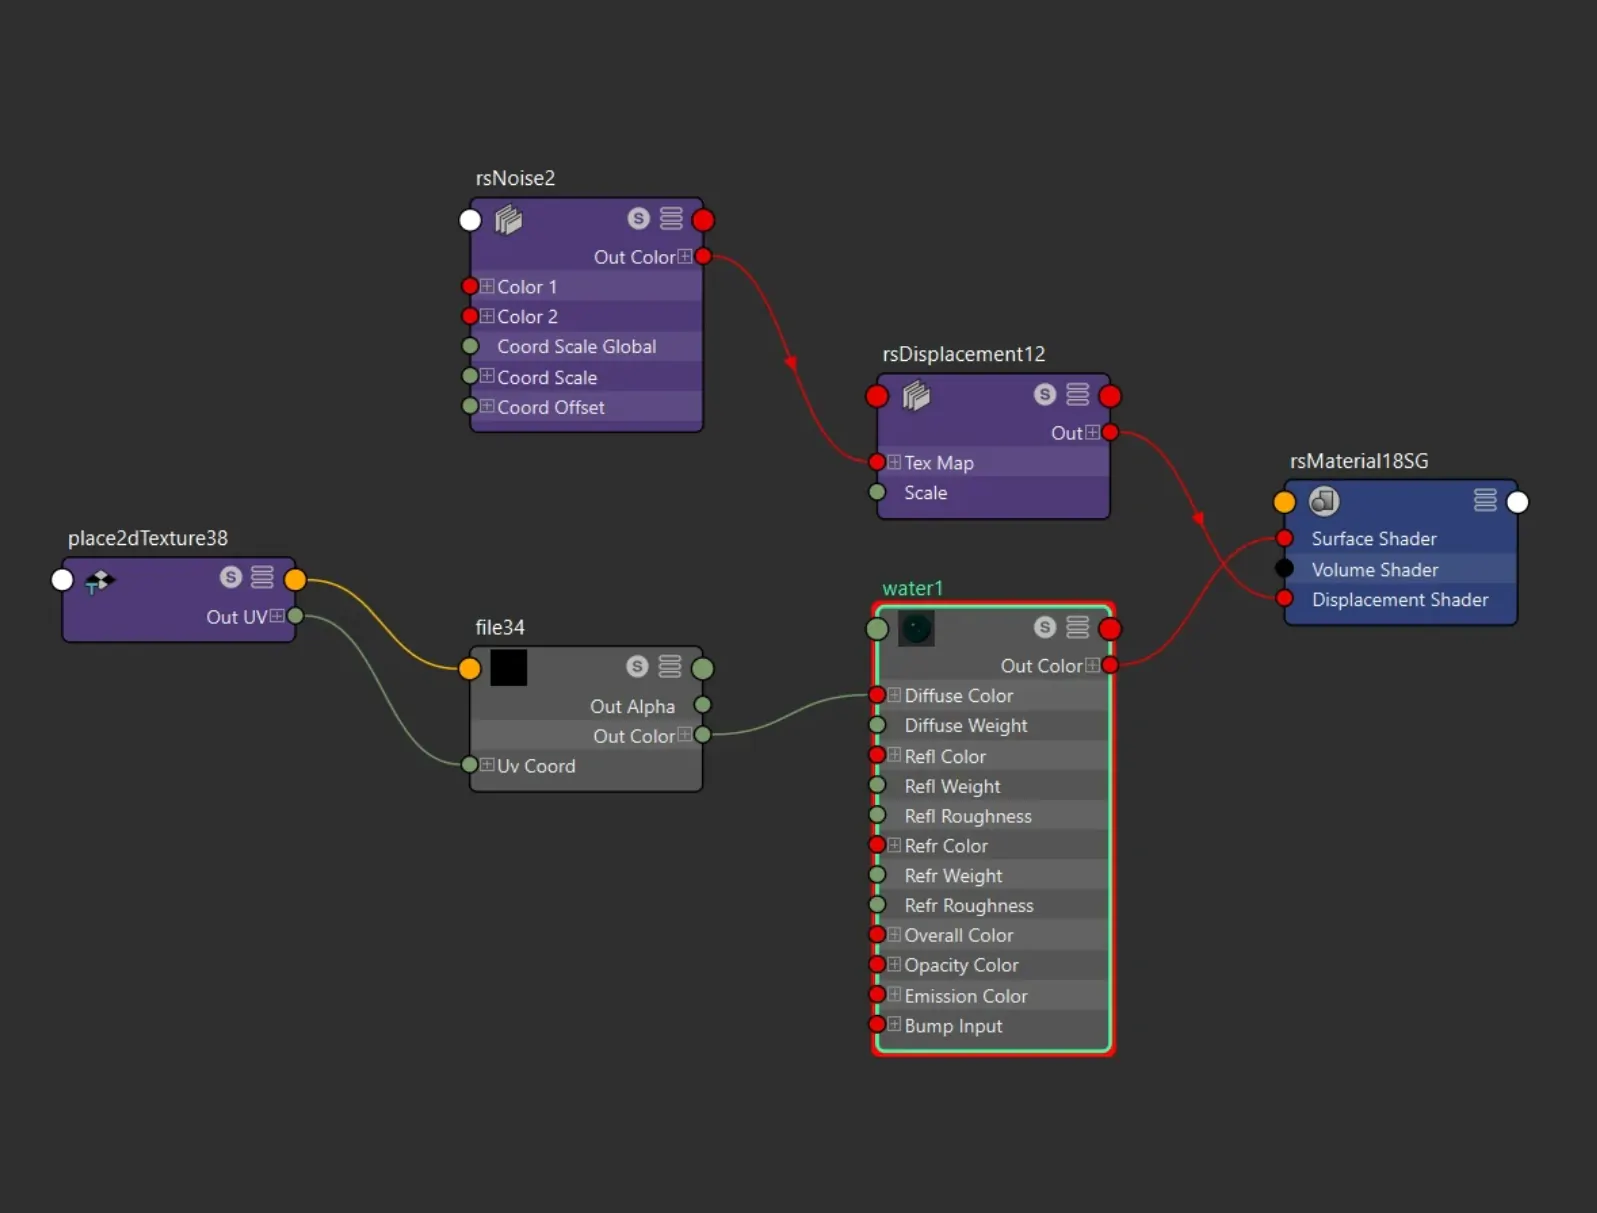Toggle the solo S button on rsNoise2
Viewport: 1597px width, 1213px height.
click(x=638, y=218)
